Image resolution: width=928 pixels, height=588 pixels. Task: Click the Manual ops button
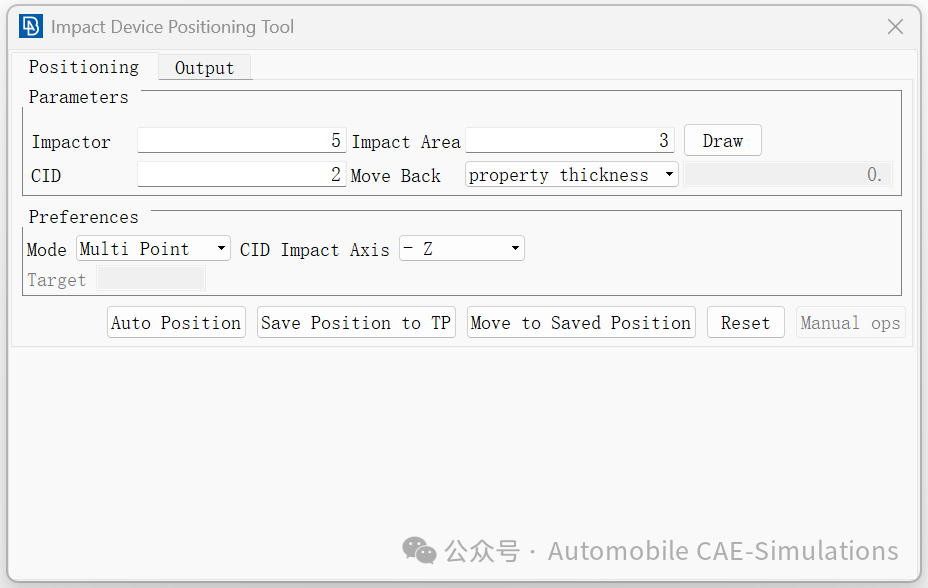coord(850,322)
